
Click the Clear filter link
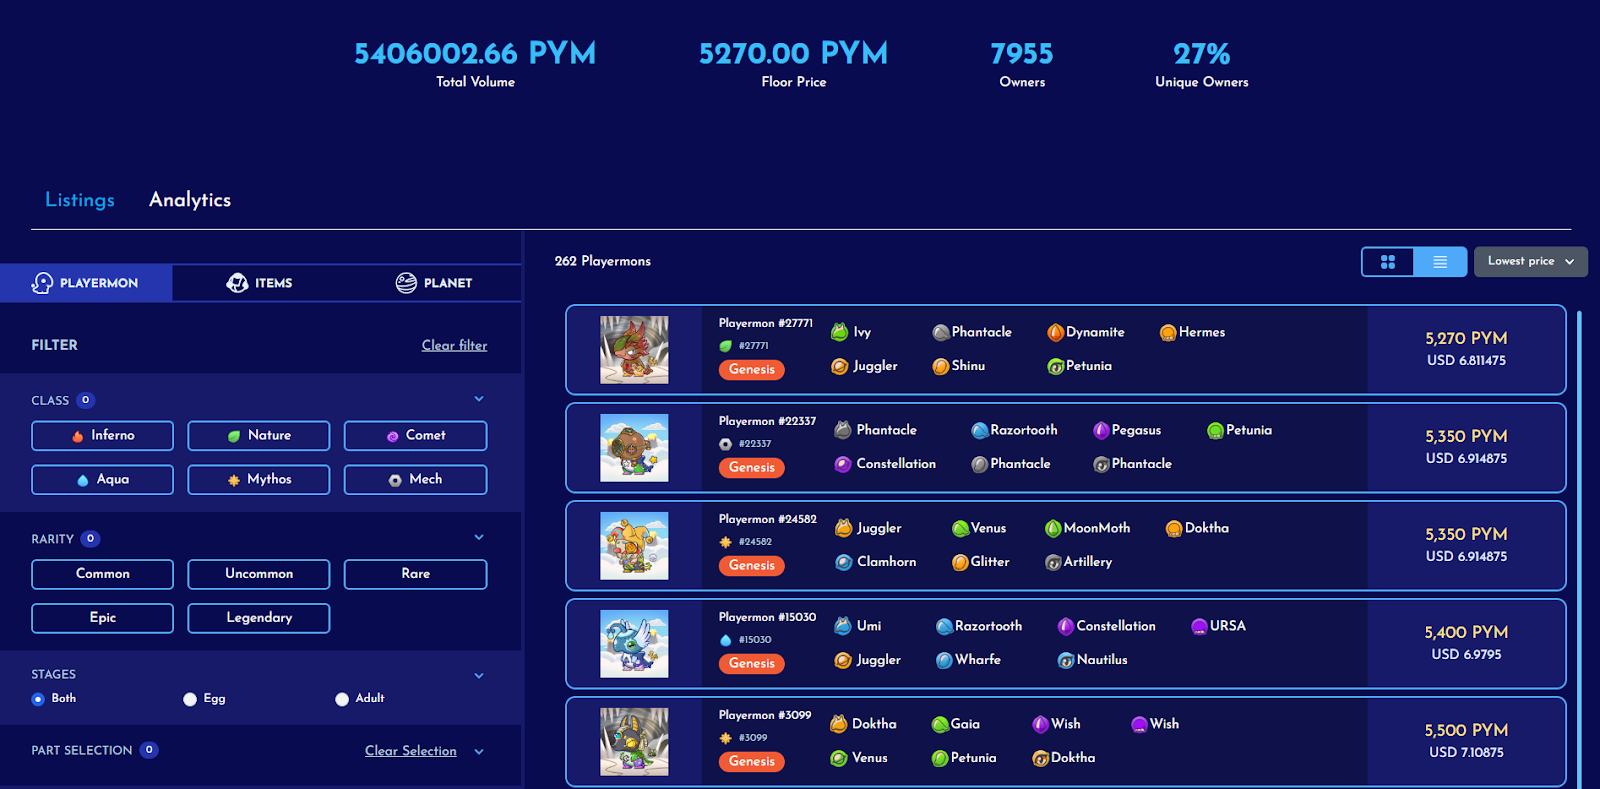454,345
